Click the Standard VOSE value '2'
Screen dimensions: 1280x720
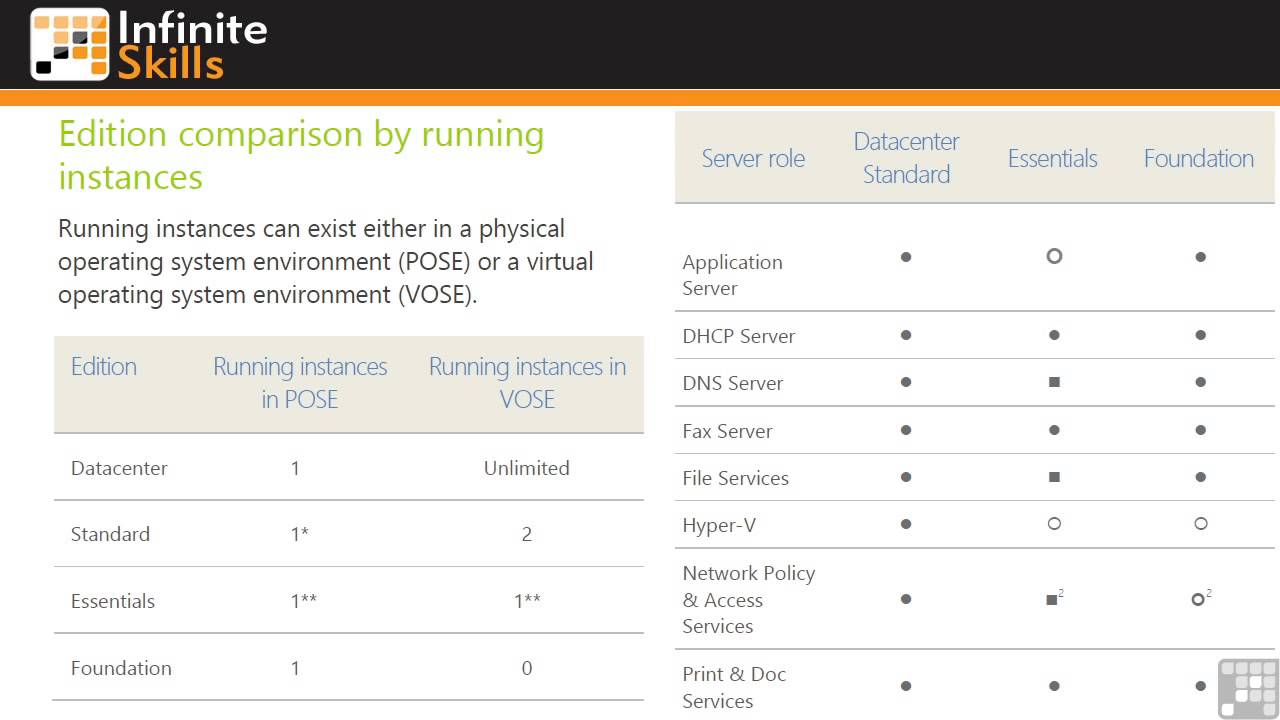click(527, 534)
